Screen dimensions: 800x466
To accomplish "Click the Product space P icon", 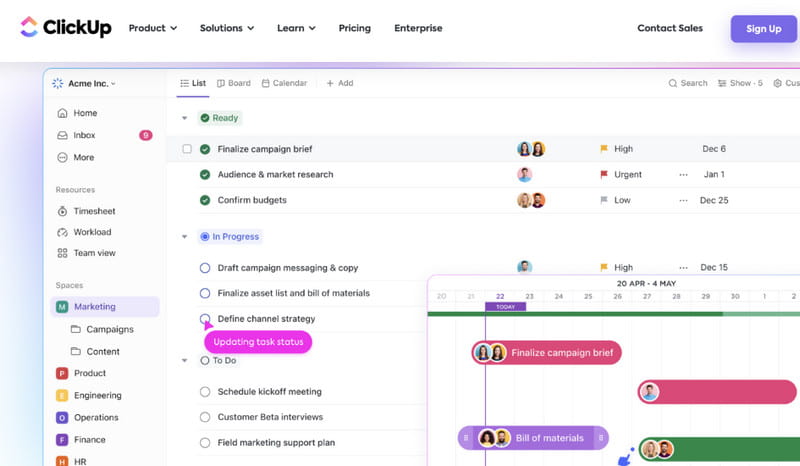I will click(x=62, y=373).
